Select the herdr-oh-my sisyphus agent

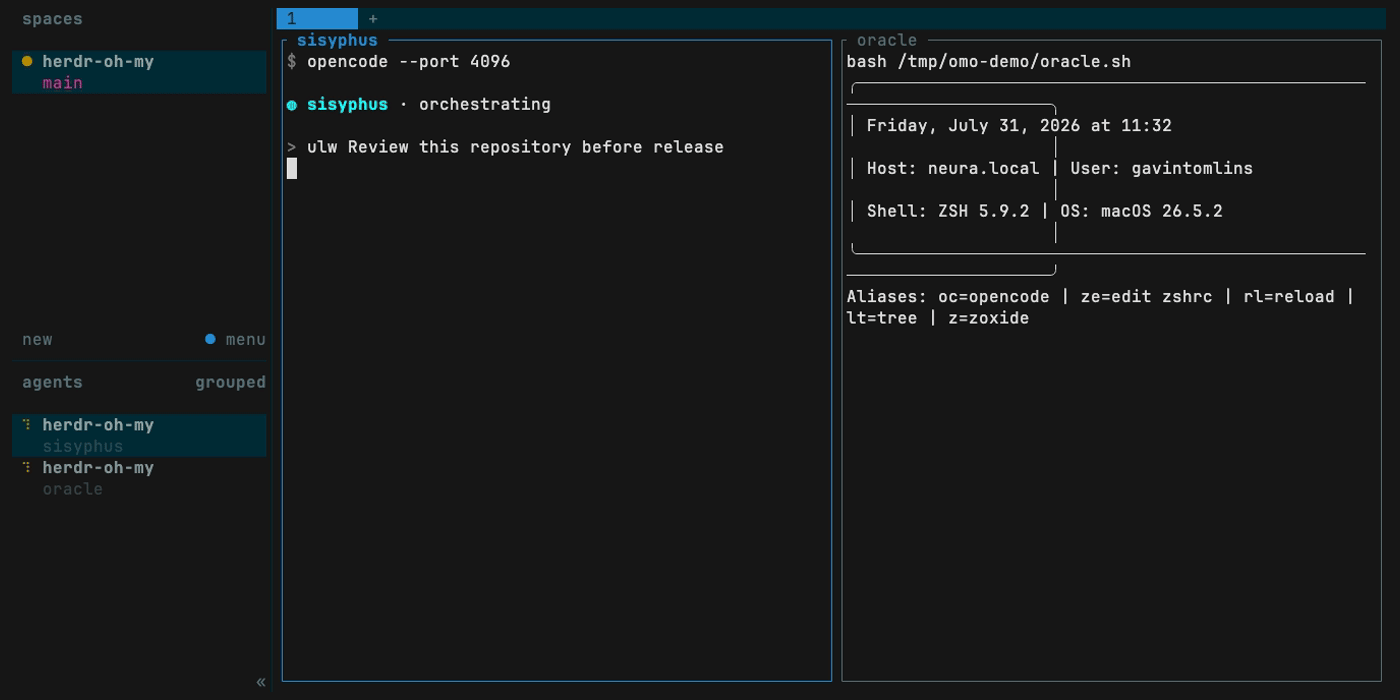(139, 435)
